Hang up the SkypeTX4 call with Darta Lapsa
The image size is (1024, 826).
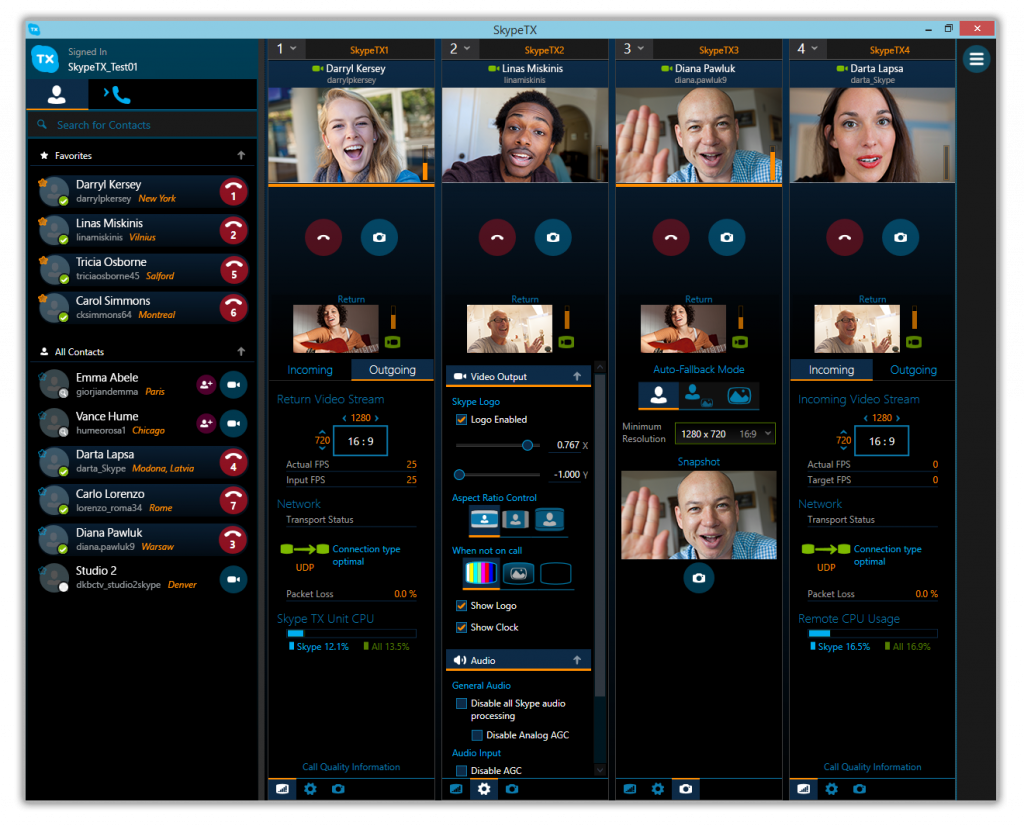click(844, 238)
